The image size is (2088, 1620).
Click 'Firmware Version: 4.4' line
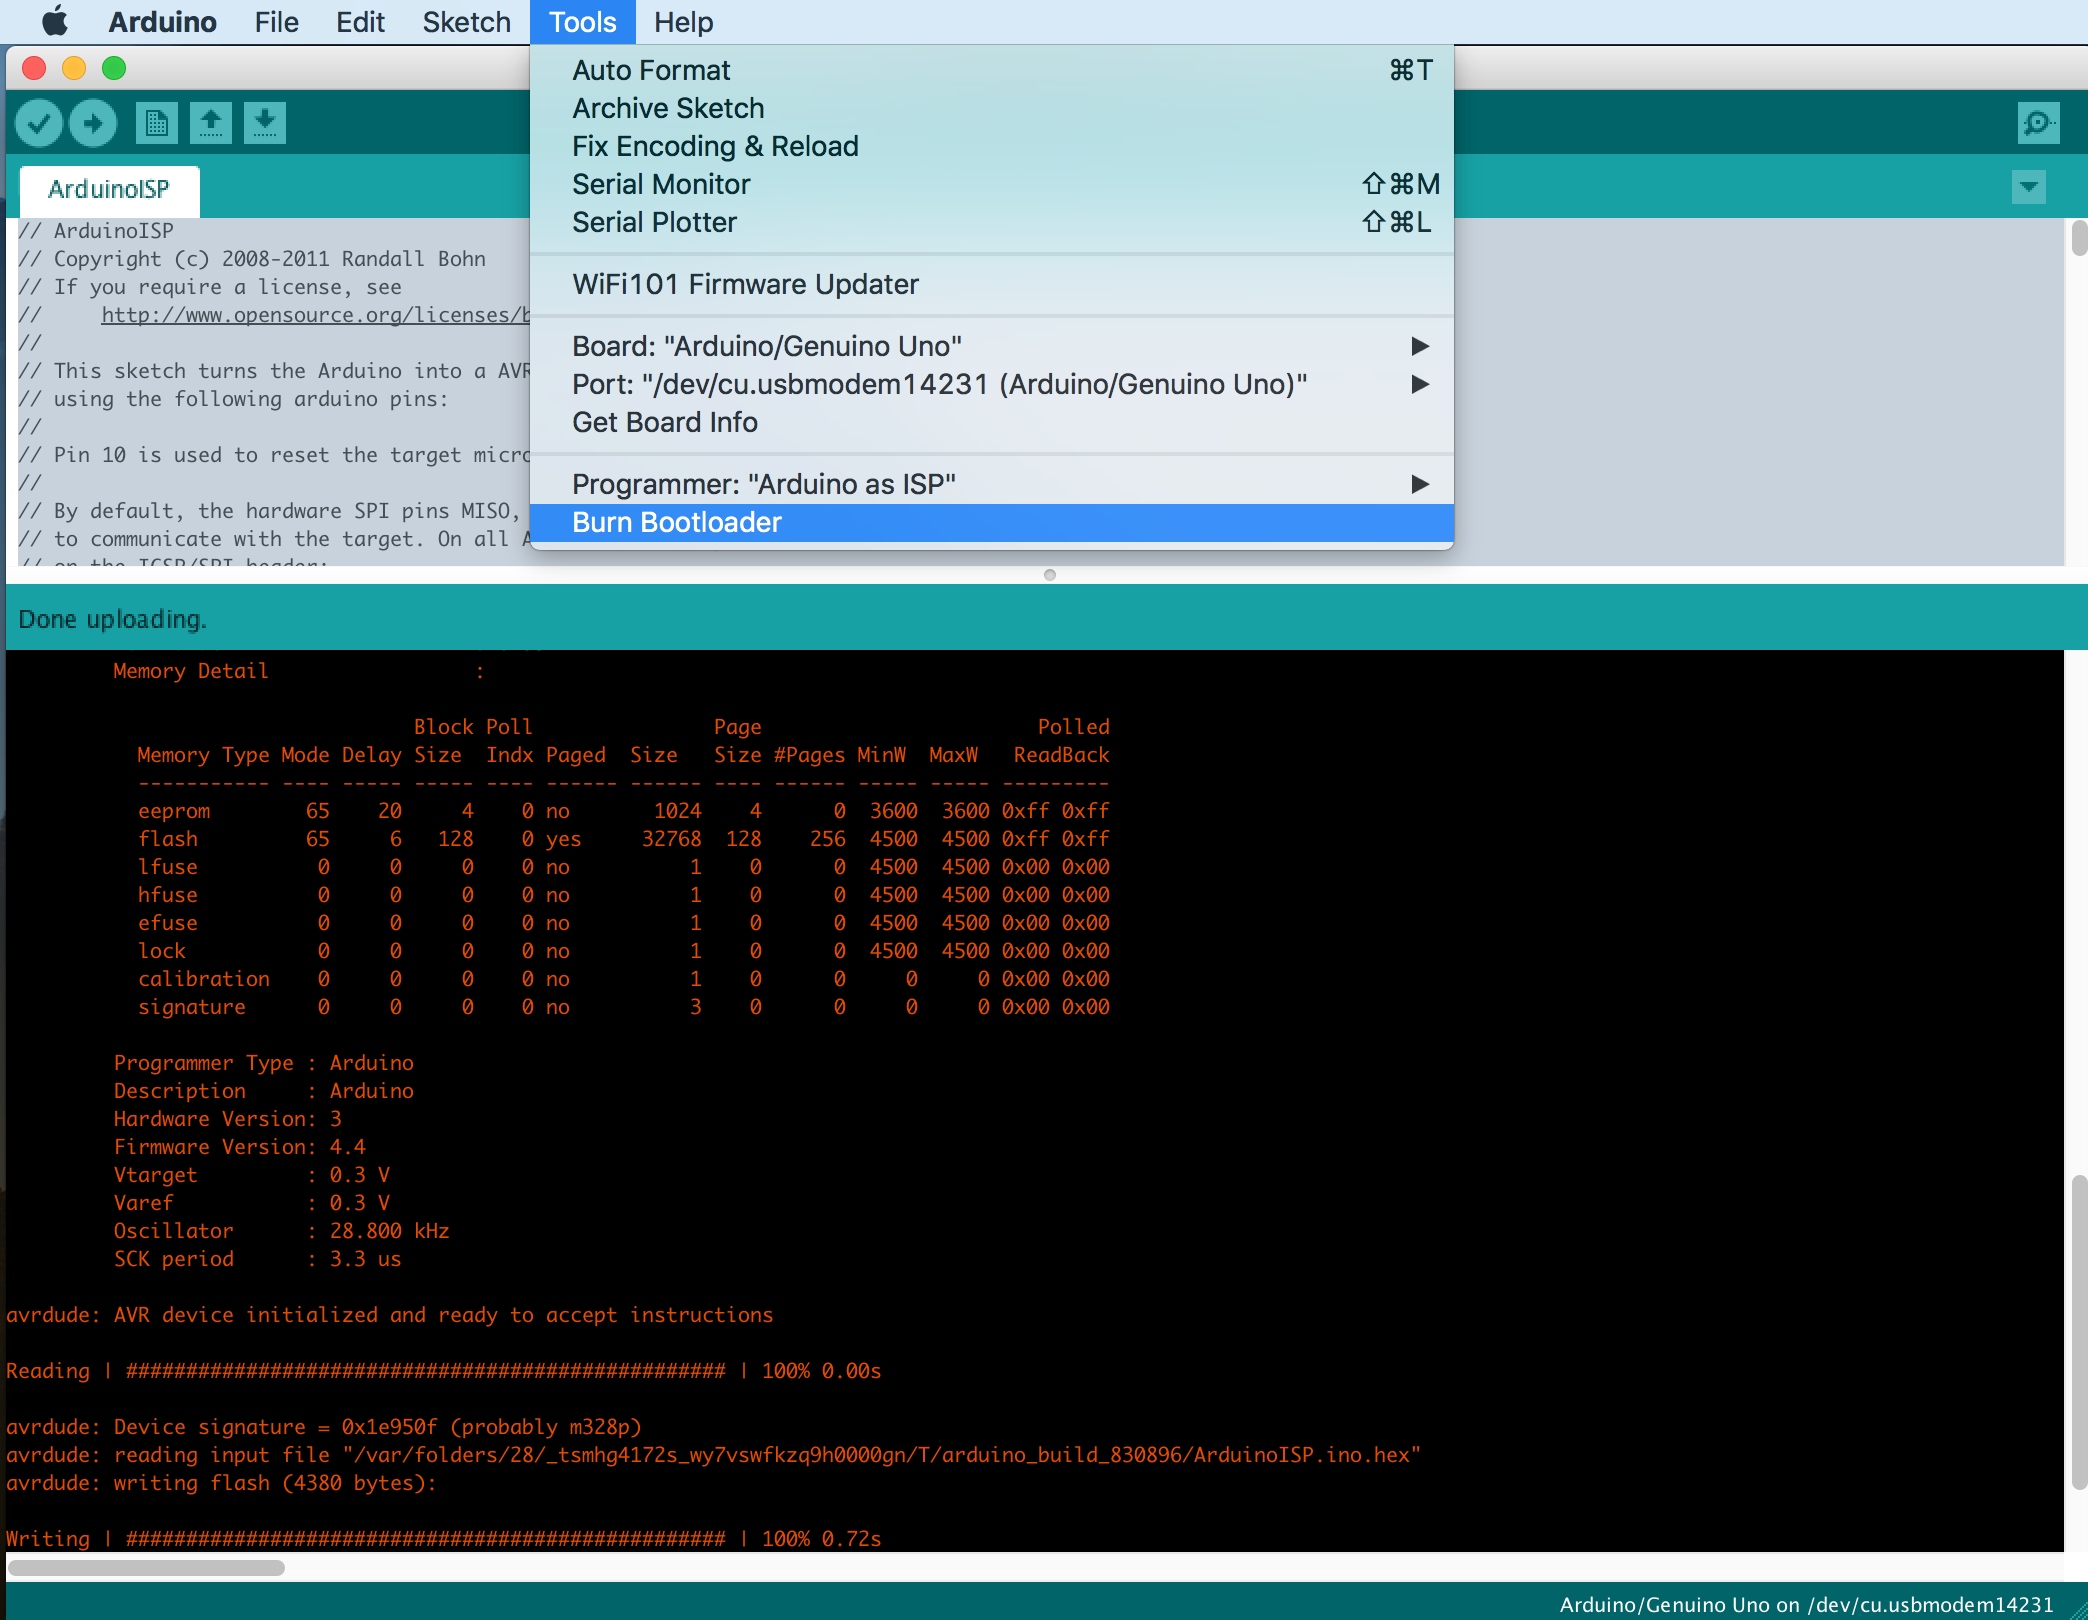point(239,1147)
